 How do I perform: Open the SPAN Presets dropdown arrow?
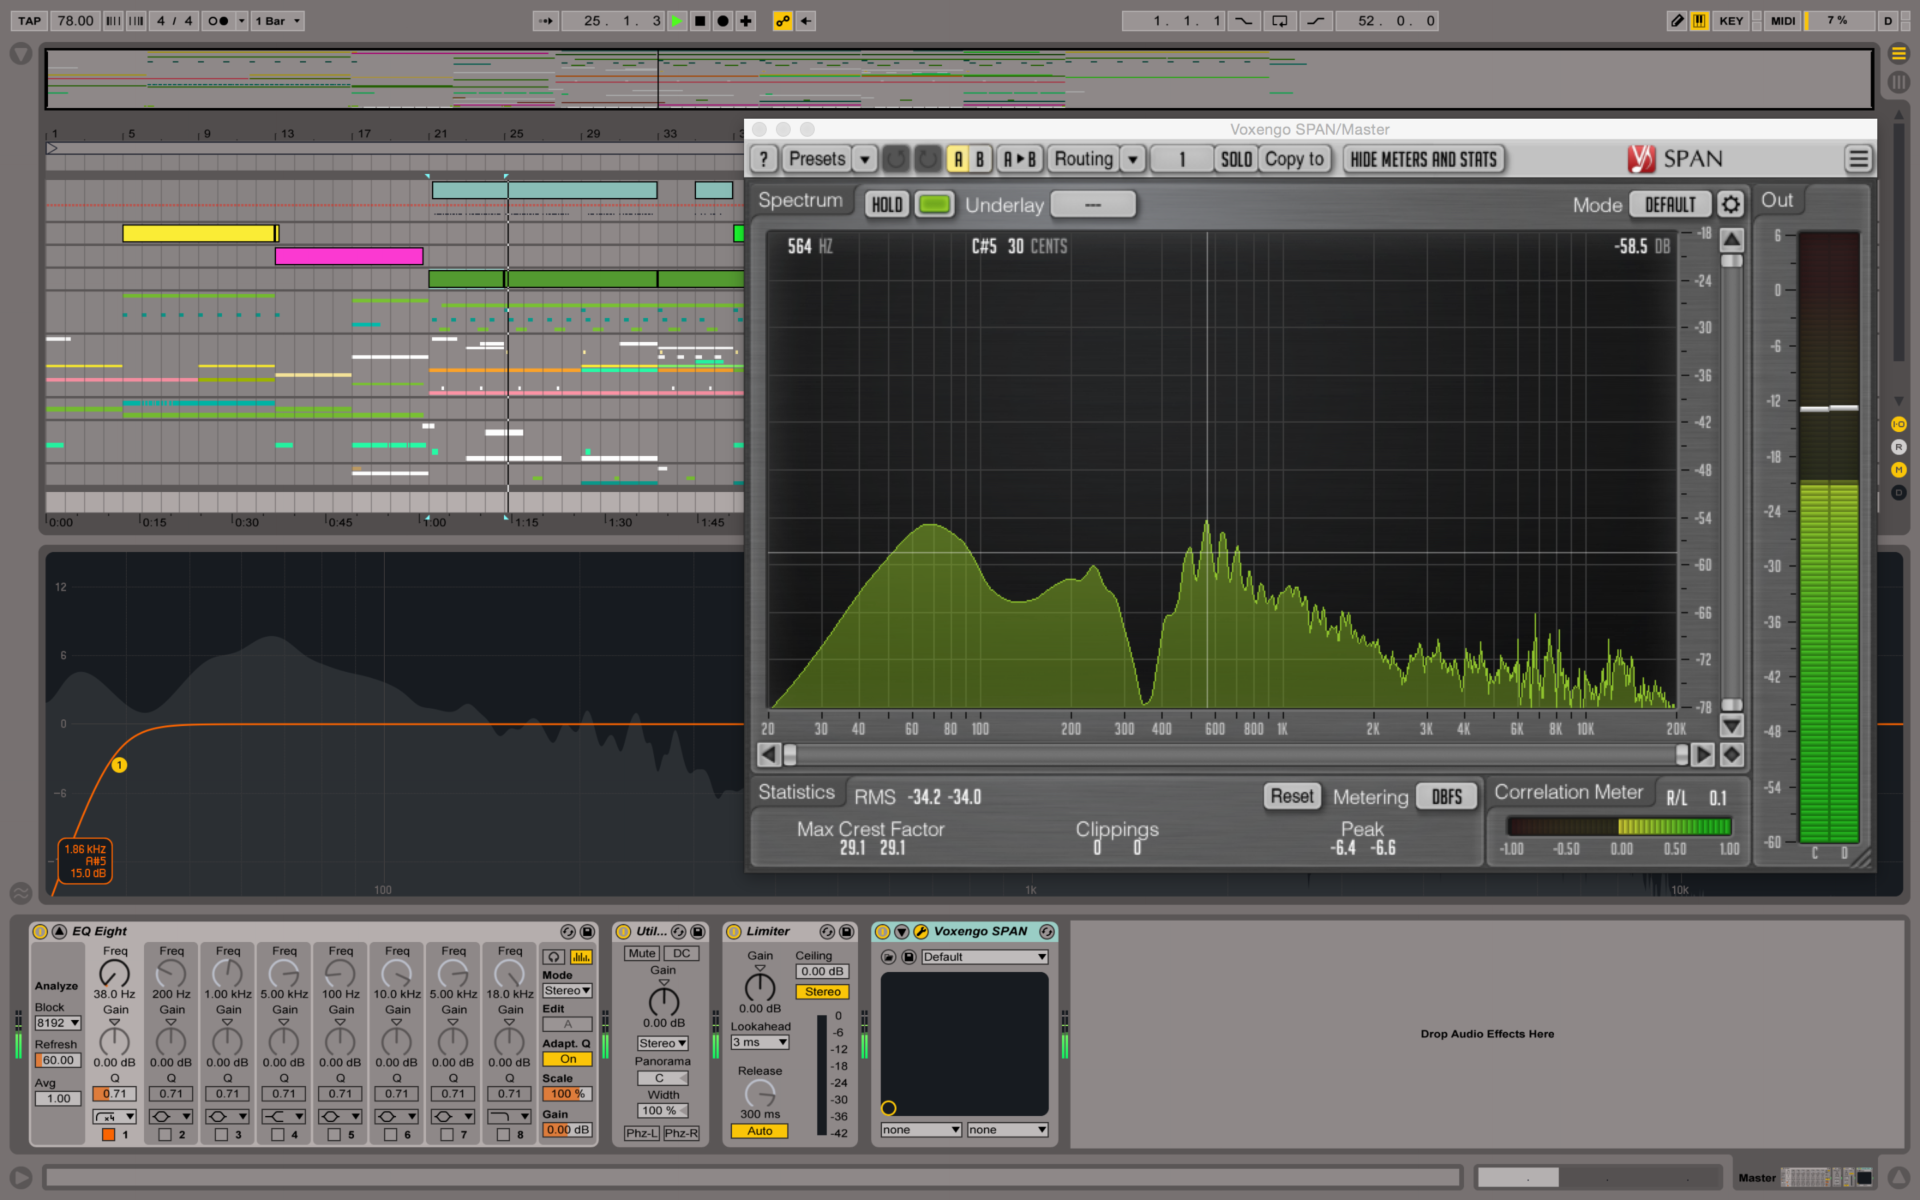865,159
